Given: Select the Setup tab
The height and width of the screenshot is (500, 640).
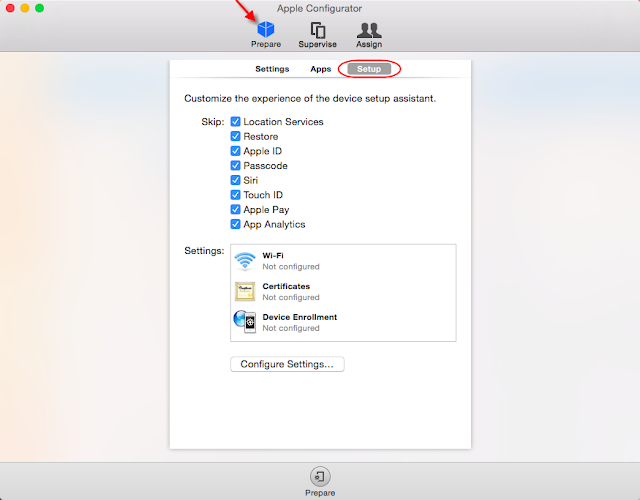Looking at the screenshot, I should pos(369,69).
